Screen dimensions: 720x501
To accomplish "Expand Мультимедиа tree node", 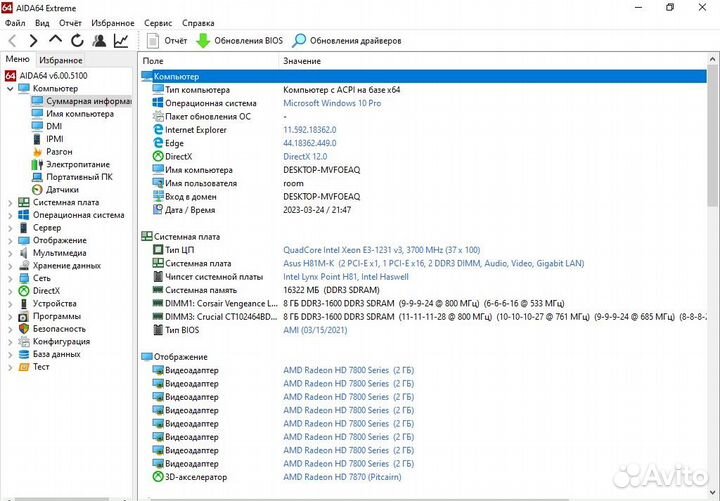I will click(10, 253).
